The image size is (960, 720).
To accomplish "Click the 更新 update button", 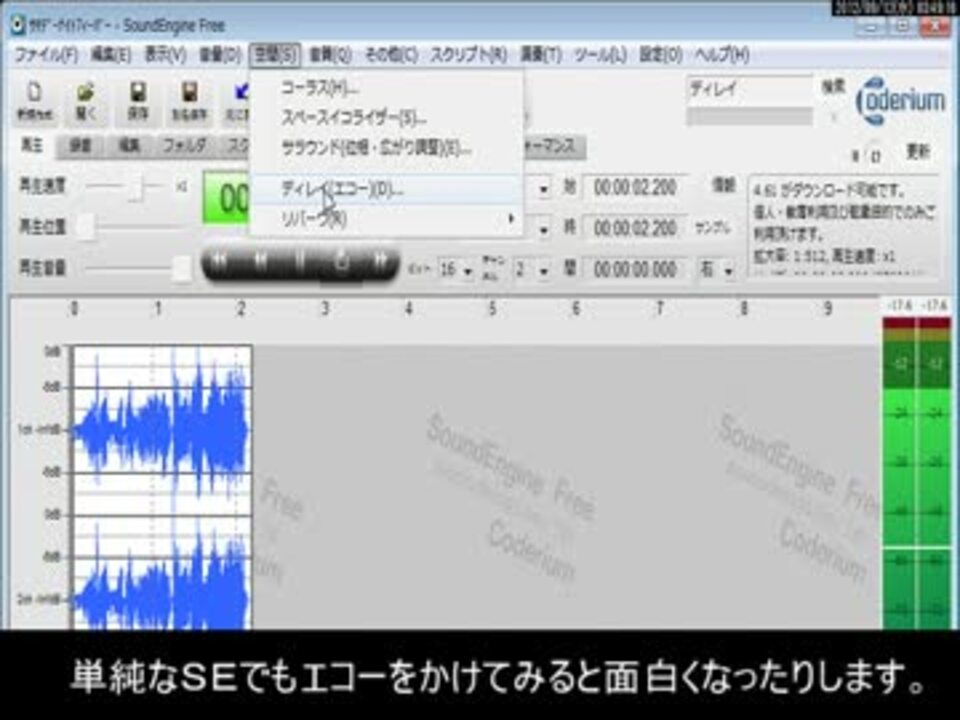I will (918, 151).
